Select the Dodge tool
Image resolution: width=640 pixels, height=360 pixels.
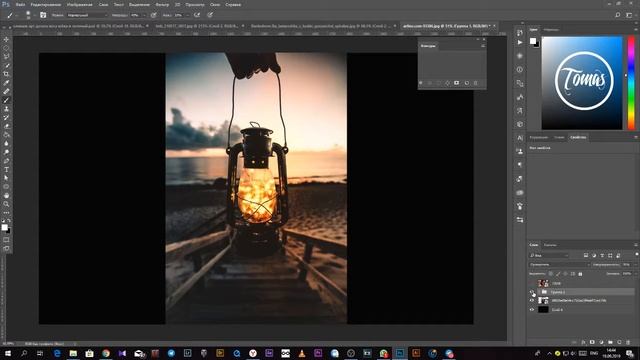click(x=6, y=152)
